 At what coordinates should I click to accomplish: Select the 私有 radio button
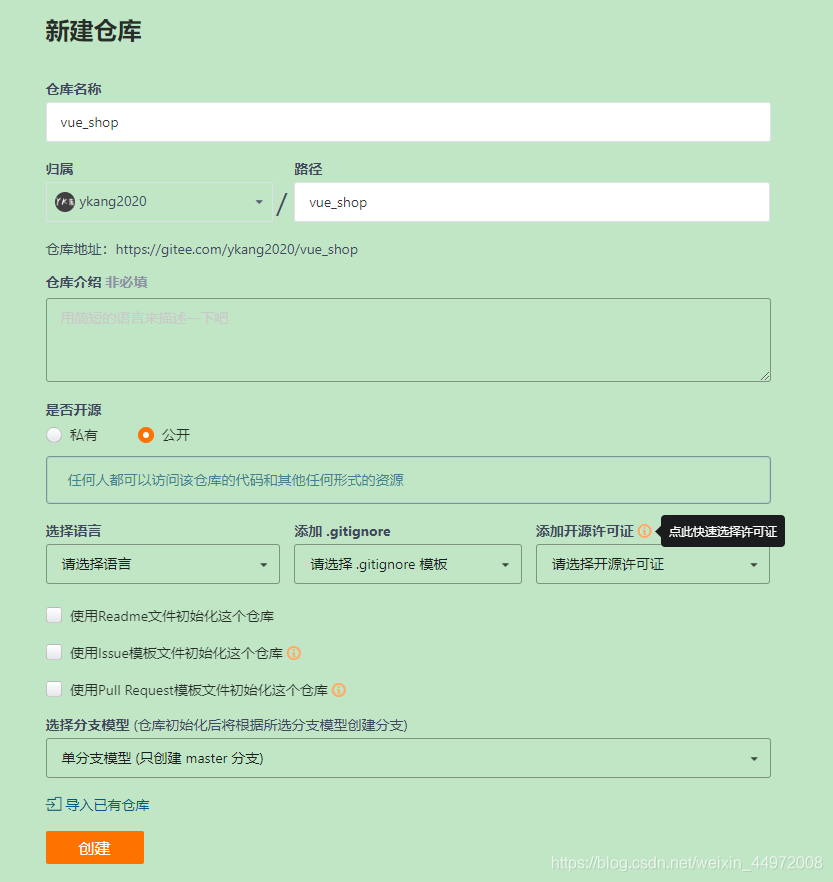(54, 434)
